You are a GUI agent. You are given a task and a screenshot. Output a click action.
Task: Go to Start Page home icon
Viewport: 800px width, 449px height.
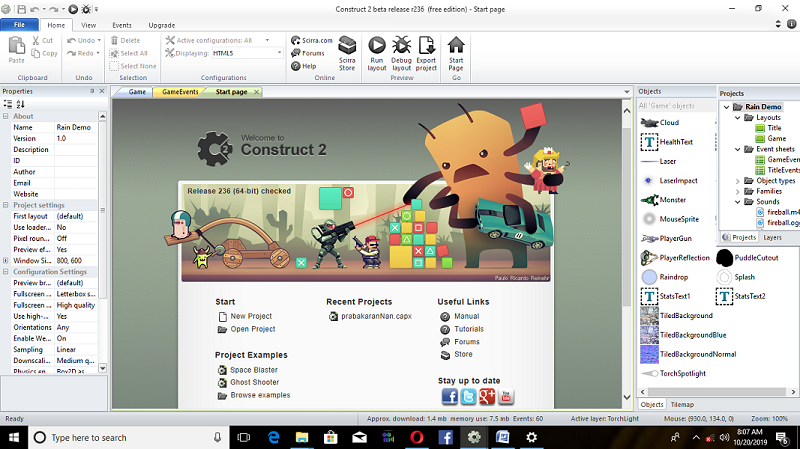pyautogui.click(x=456, y=45)
